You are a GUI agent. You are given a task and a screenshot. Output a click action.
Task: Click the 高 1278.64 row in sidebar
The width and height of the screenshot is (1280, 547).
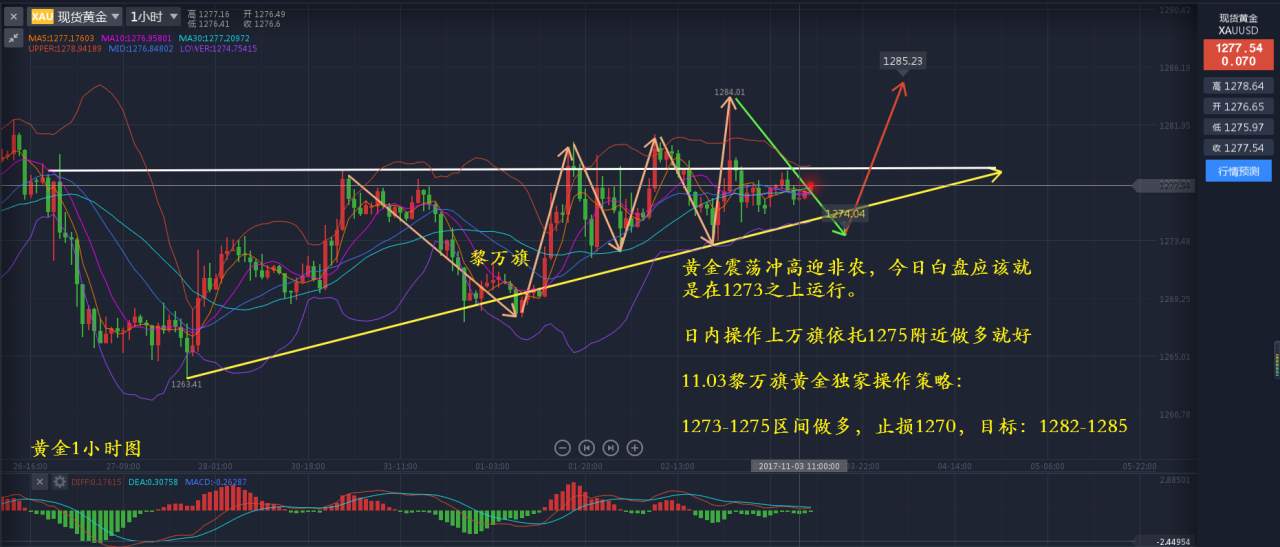pos(1238,86)
